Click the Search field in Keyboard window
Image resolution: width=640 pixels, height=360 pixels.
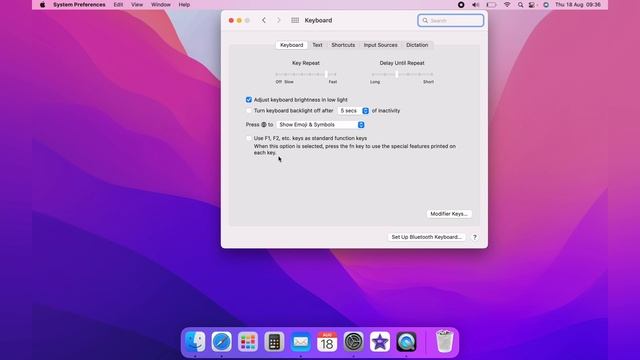pyautogui.click(x=451, y=20)
